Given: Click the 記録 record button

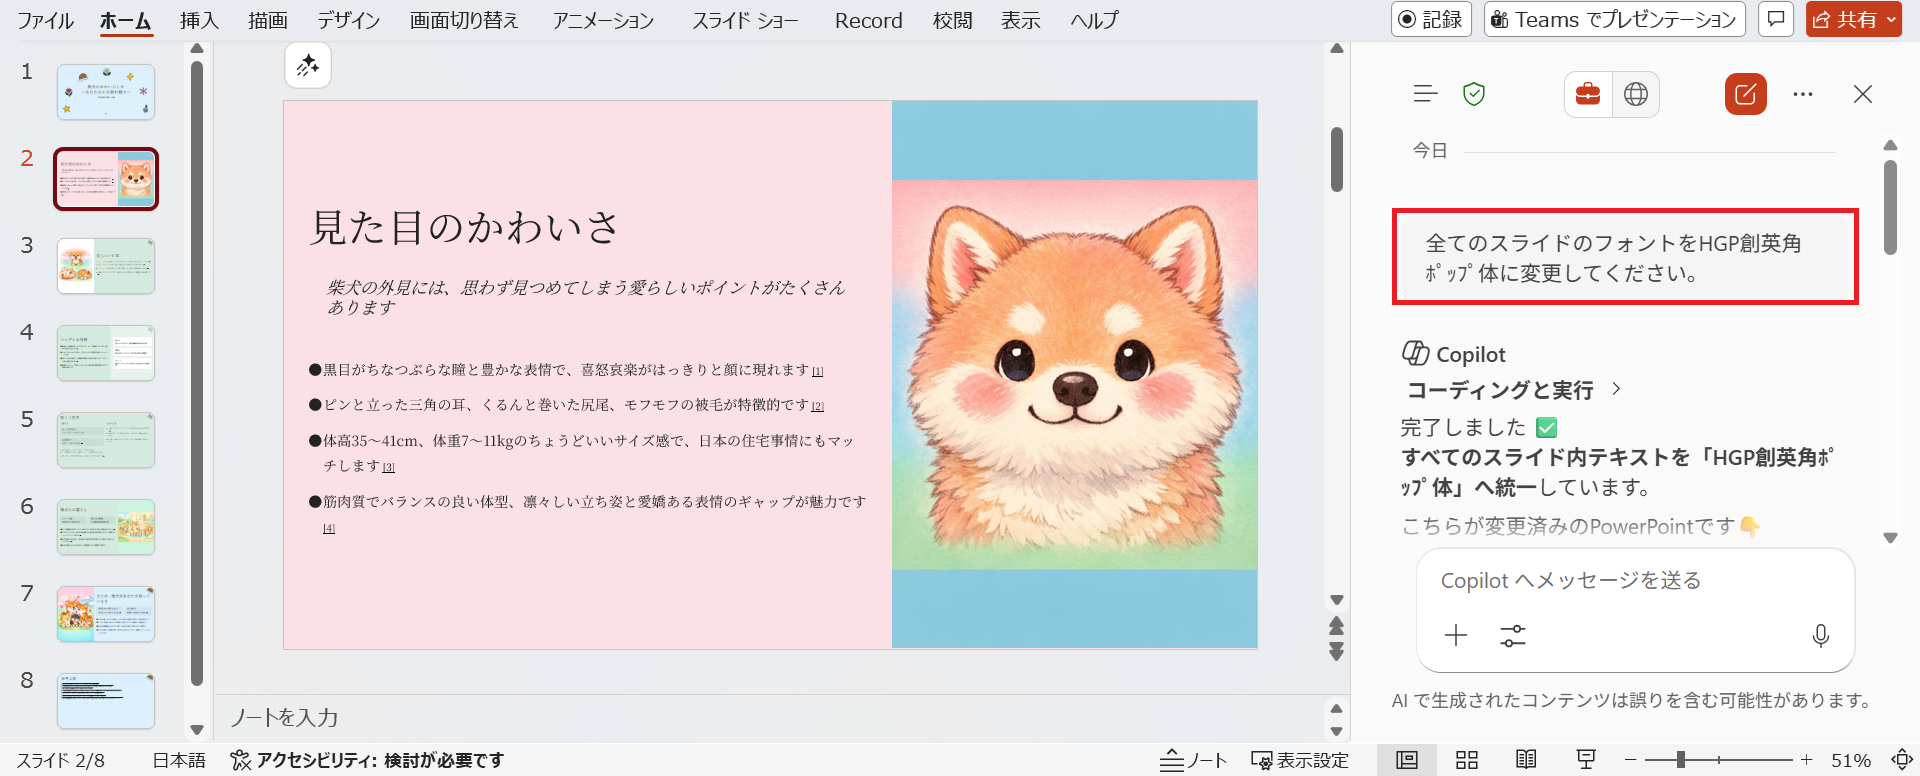Looking at the screenshot, I should click(x=1430, y=19).
